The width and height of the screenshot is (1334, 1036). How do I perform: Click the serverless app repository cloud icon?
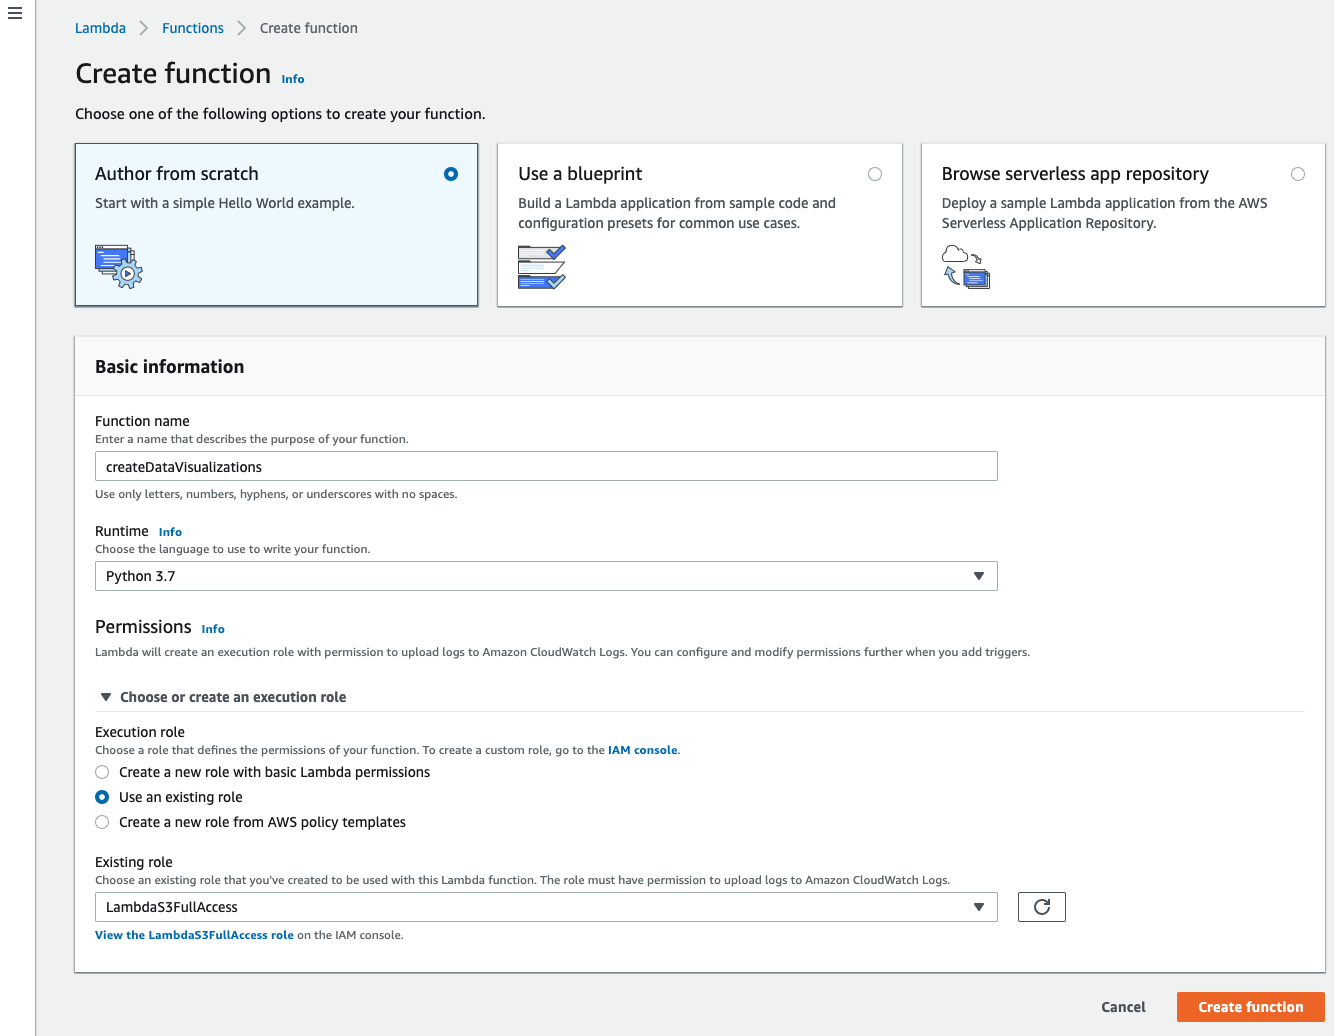pos(965,266)
